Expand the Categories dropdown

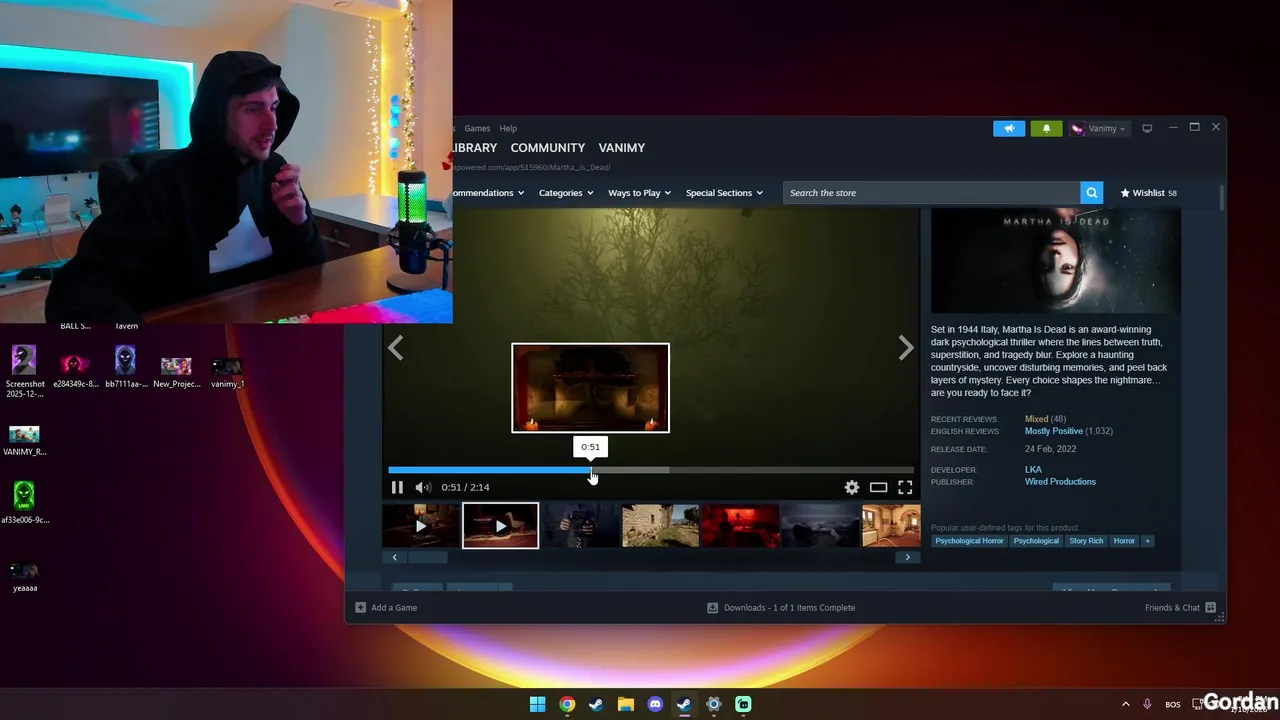[x=566, y=193]
